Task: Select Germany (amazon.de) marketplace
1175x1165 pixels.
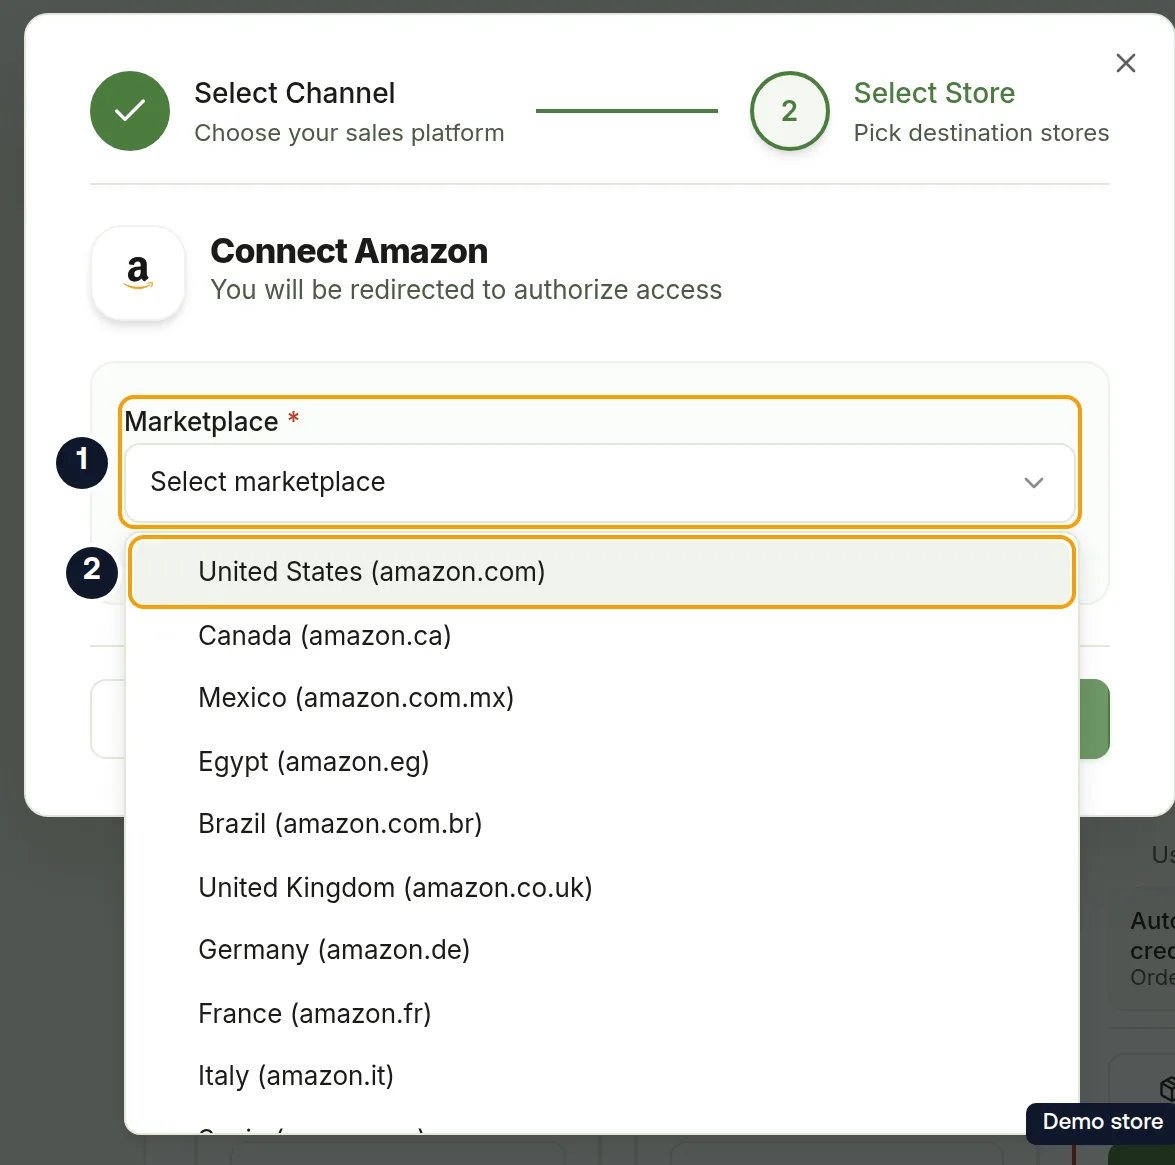Action: (602, 949)
